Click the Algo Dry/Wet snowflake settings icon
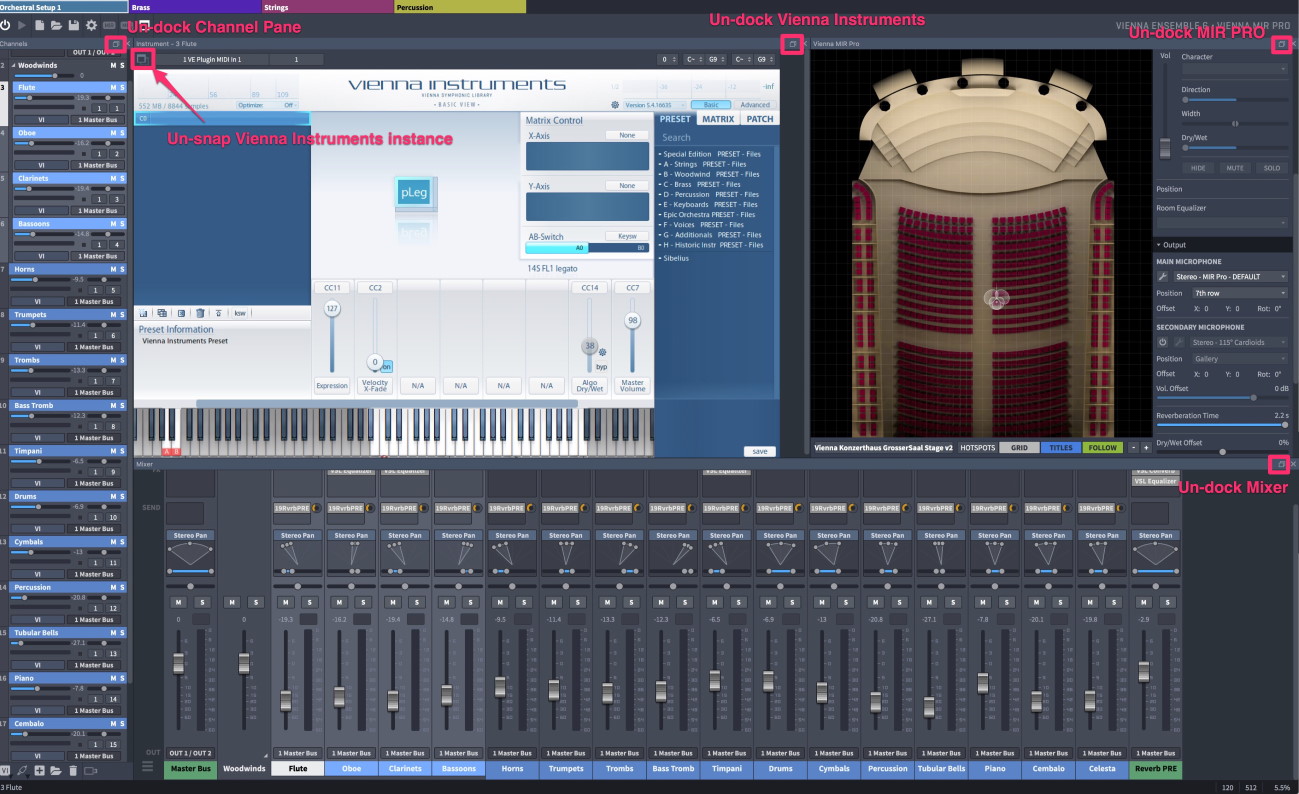The image size is (1299, 794). pyautogui.click(x=603, y=352)
